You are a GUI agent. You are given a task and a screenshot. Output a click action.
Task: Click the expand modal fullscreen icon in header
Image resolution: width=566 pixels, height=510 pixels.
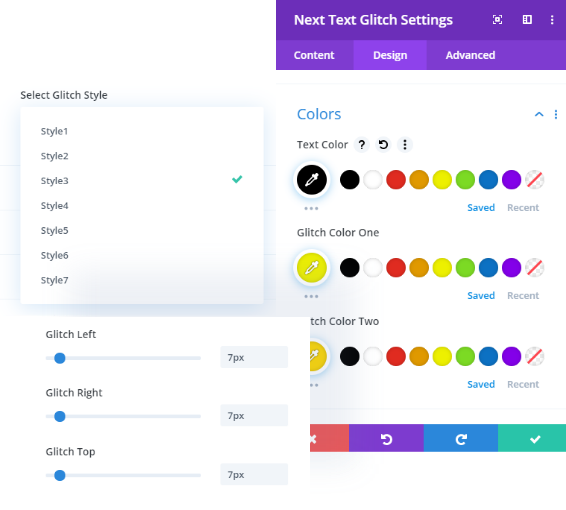(497, 19)
